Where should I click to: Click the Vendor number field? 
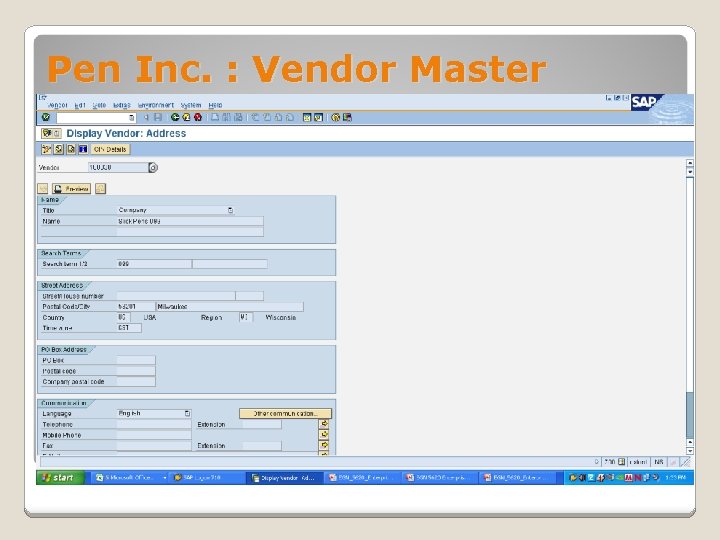(x=118, y=168)
